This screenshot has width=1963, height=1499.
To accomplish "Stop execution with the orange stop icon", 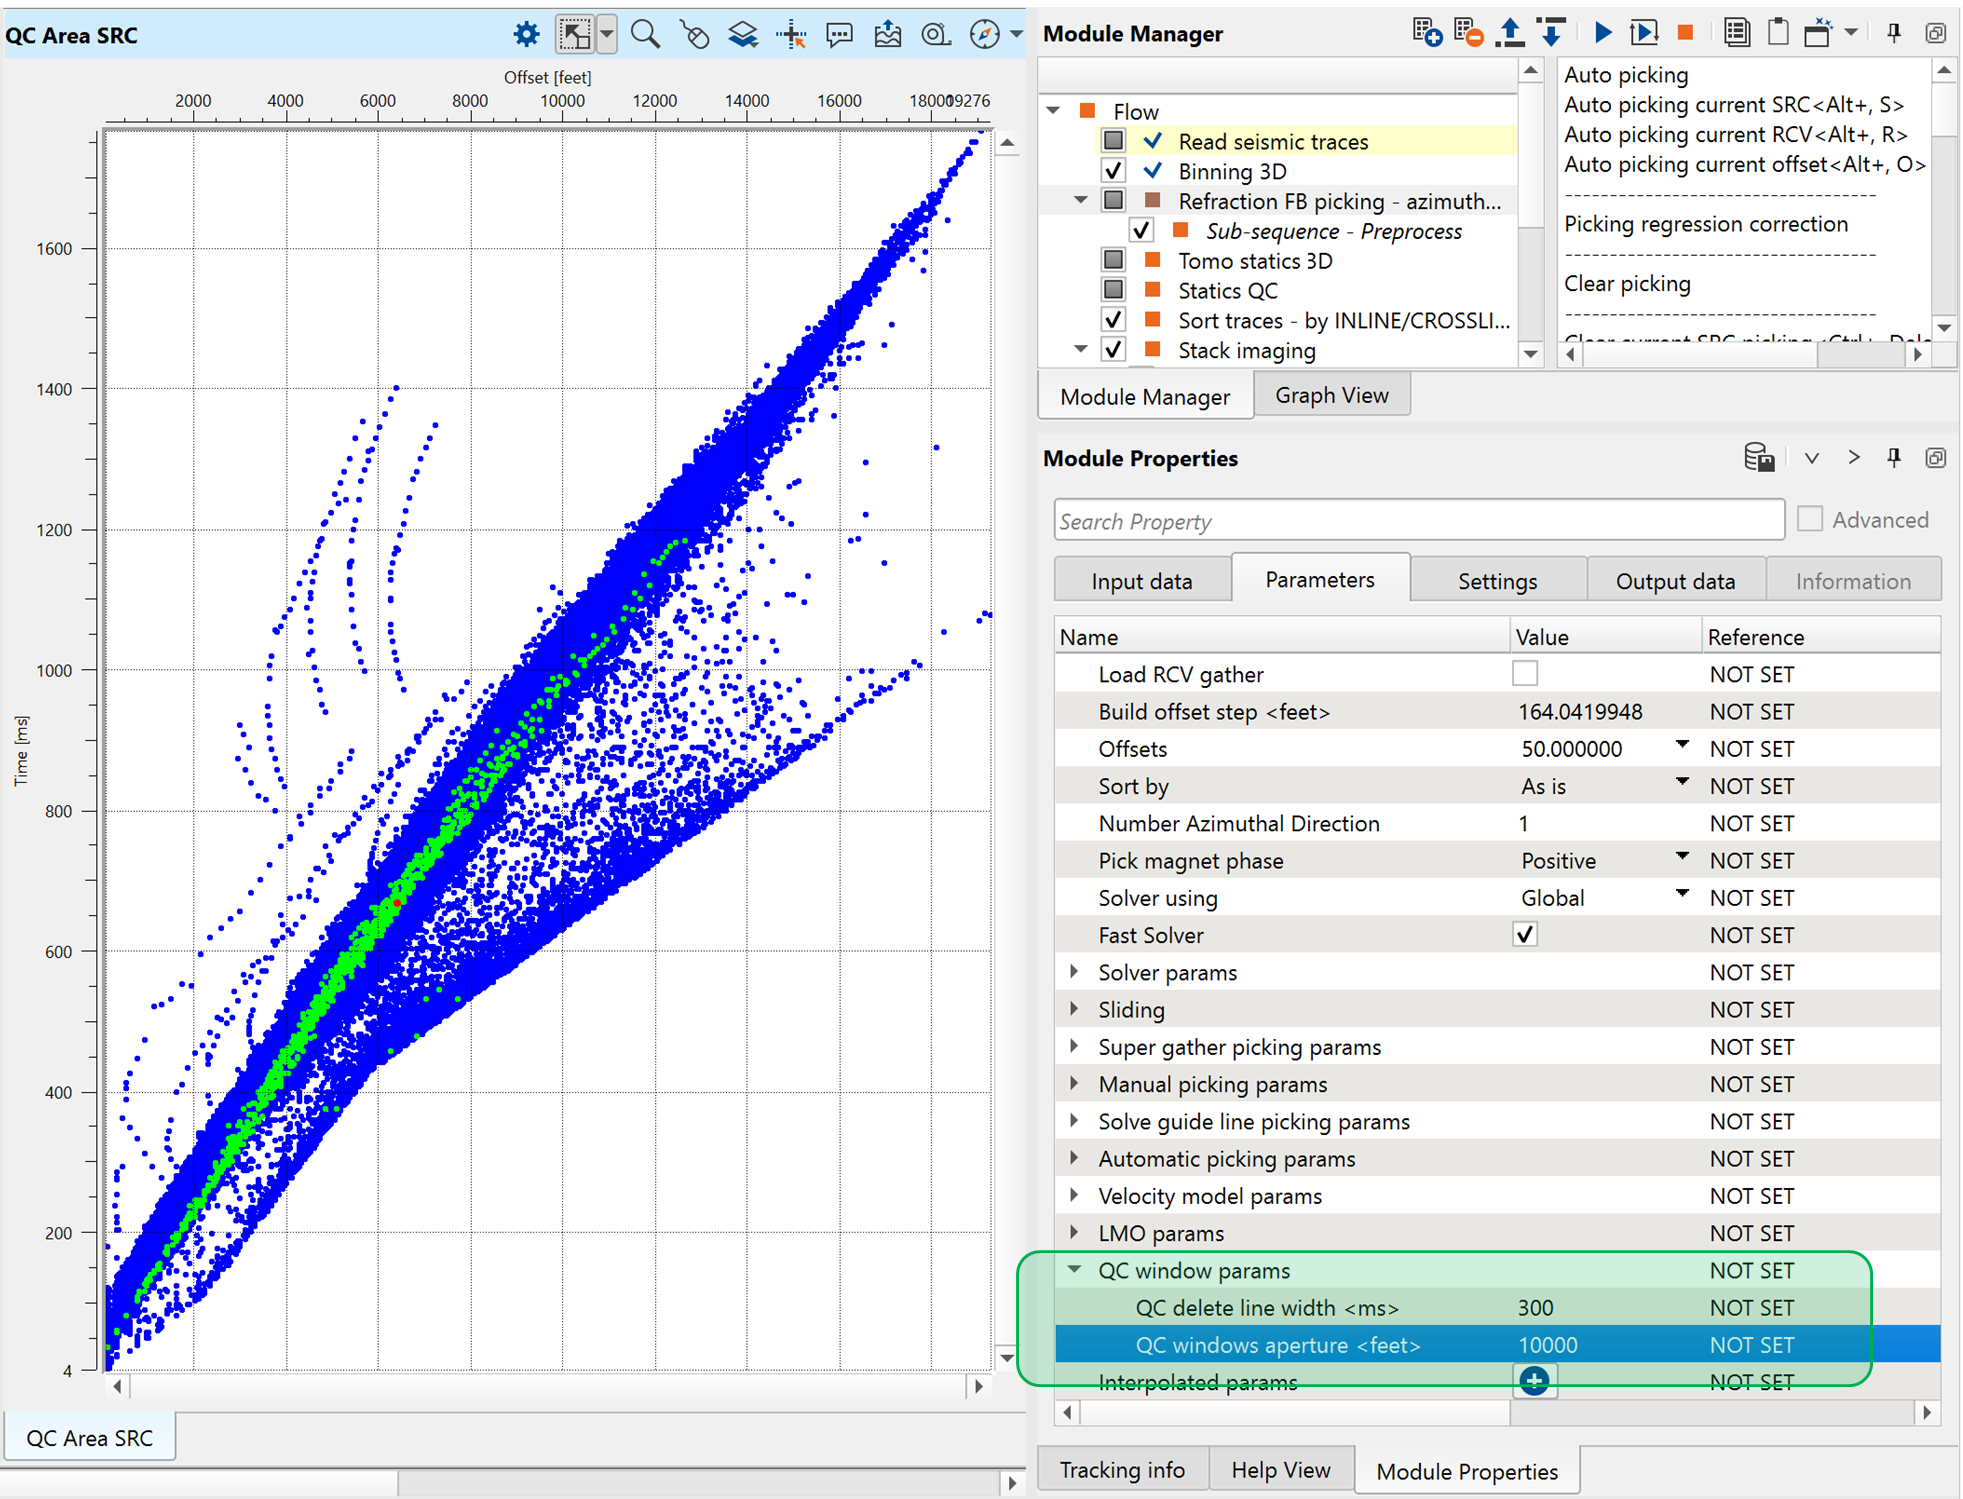I will (1685, 33).
